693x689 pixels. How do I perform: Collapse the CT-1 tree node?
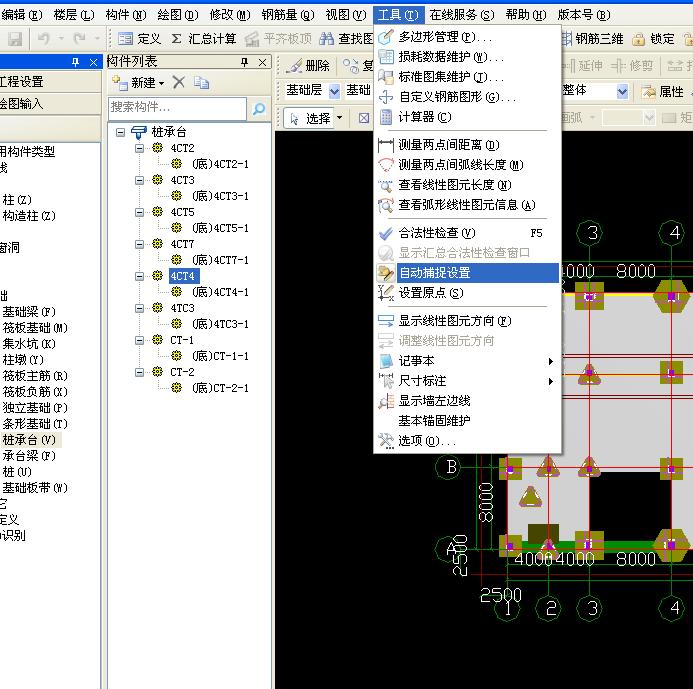139,340
